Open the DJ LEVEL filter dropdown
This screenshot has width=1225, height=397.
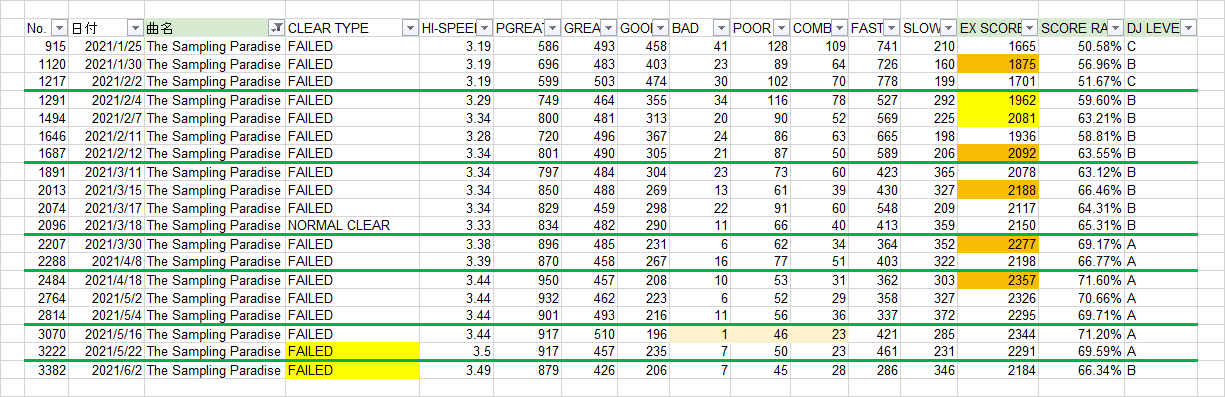point(1188,28)
